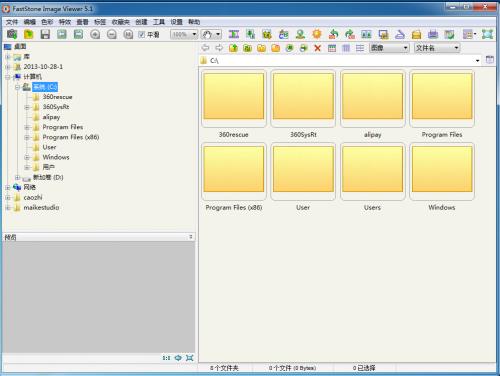Image resolution: width=500 pixels, height=376 pixels.
Task: Open the 收藏夹 favorites menu
Action: (x=120, y=22)
